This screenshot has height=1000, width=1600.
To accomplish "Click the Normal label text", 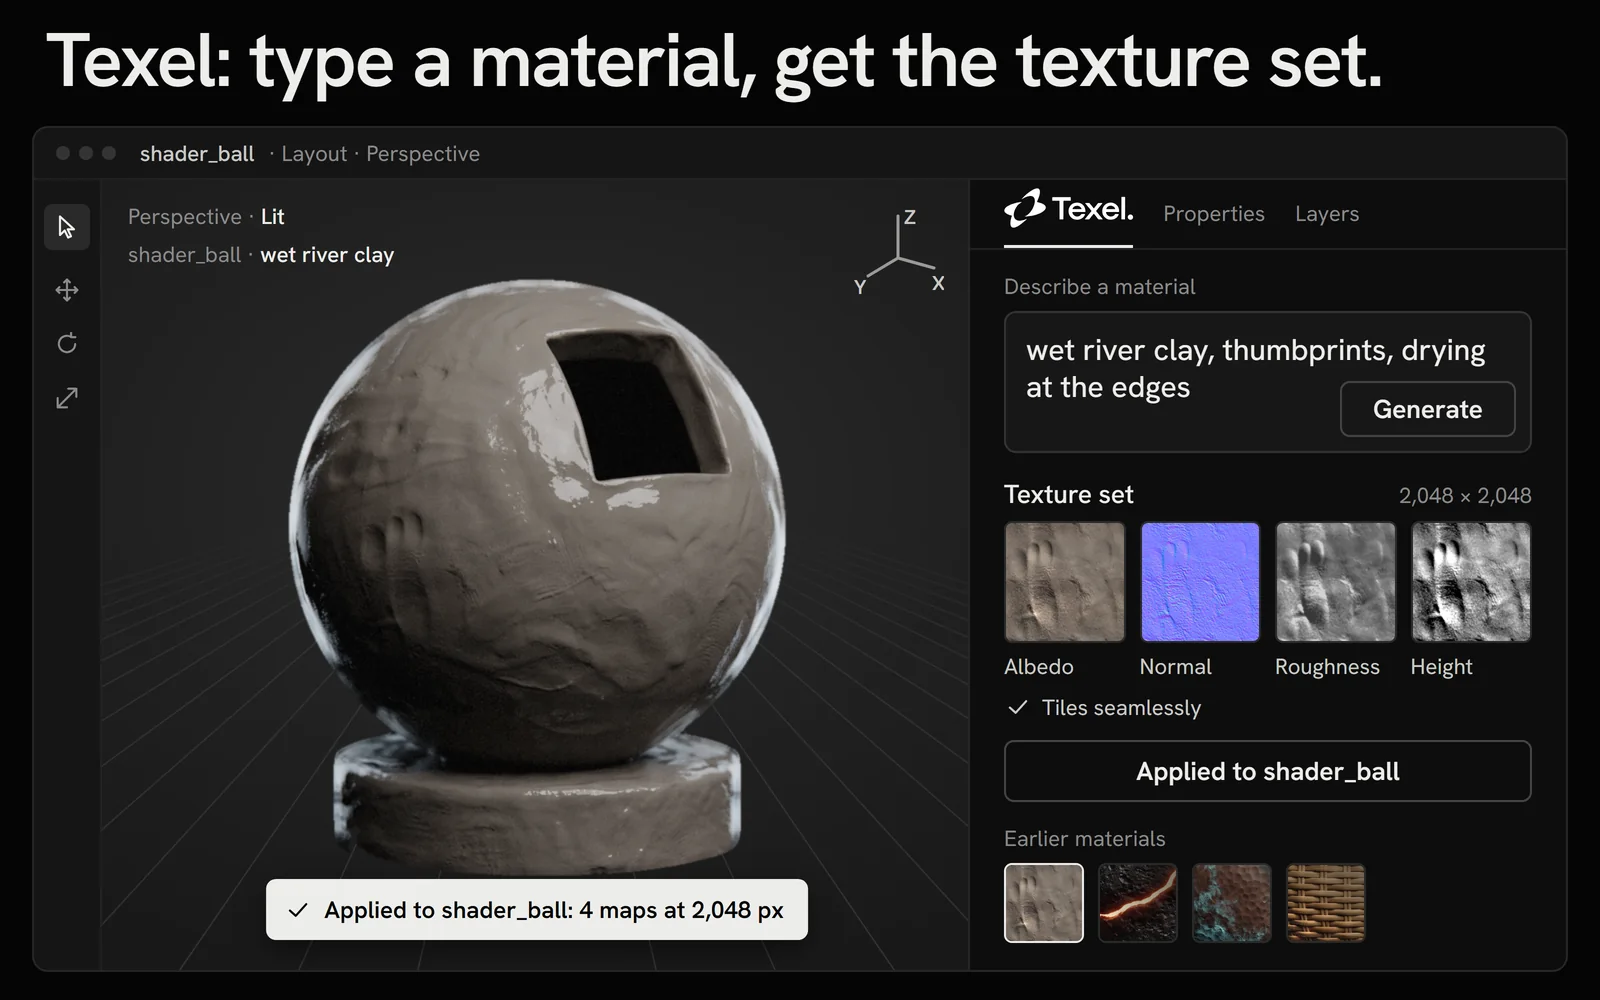I will (x=1176, y=667).
